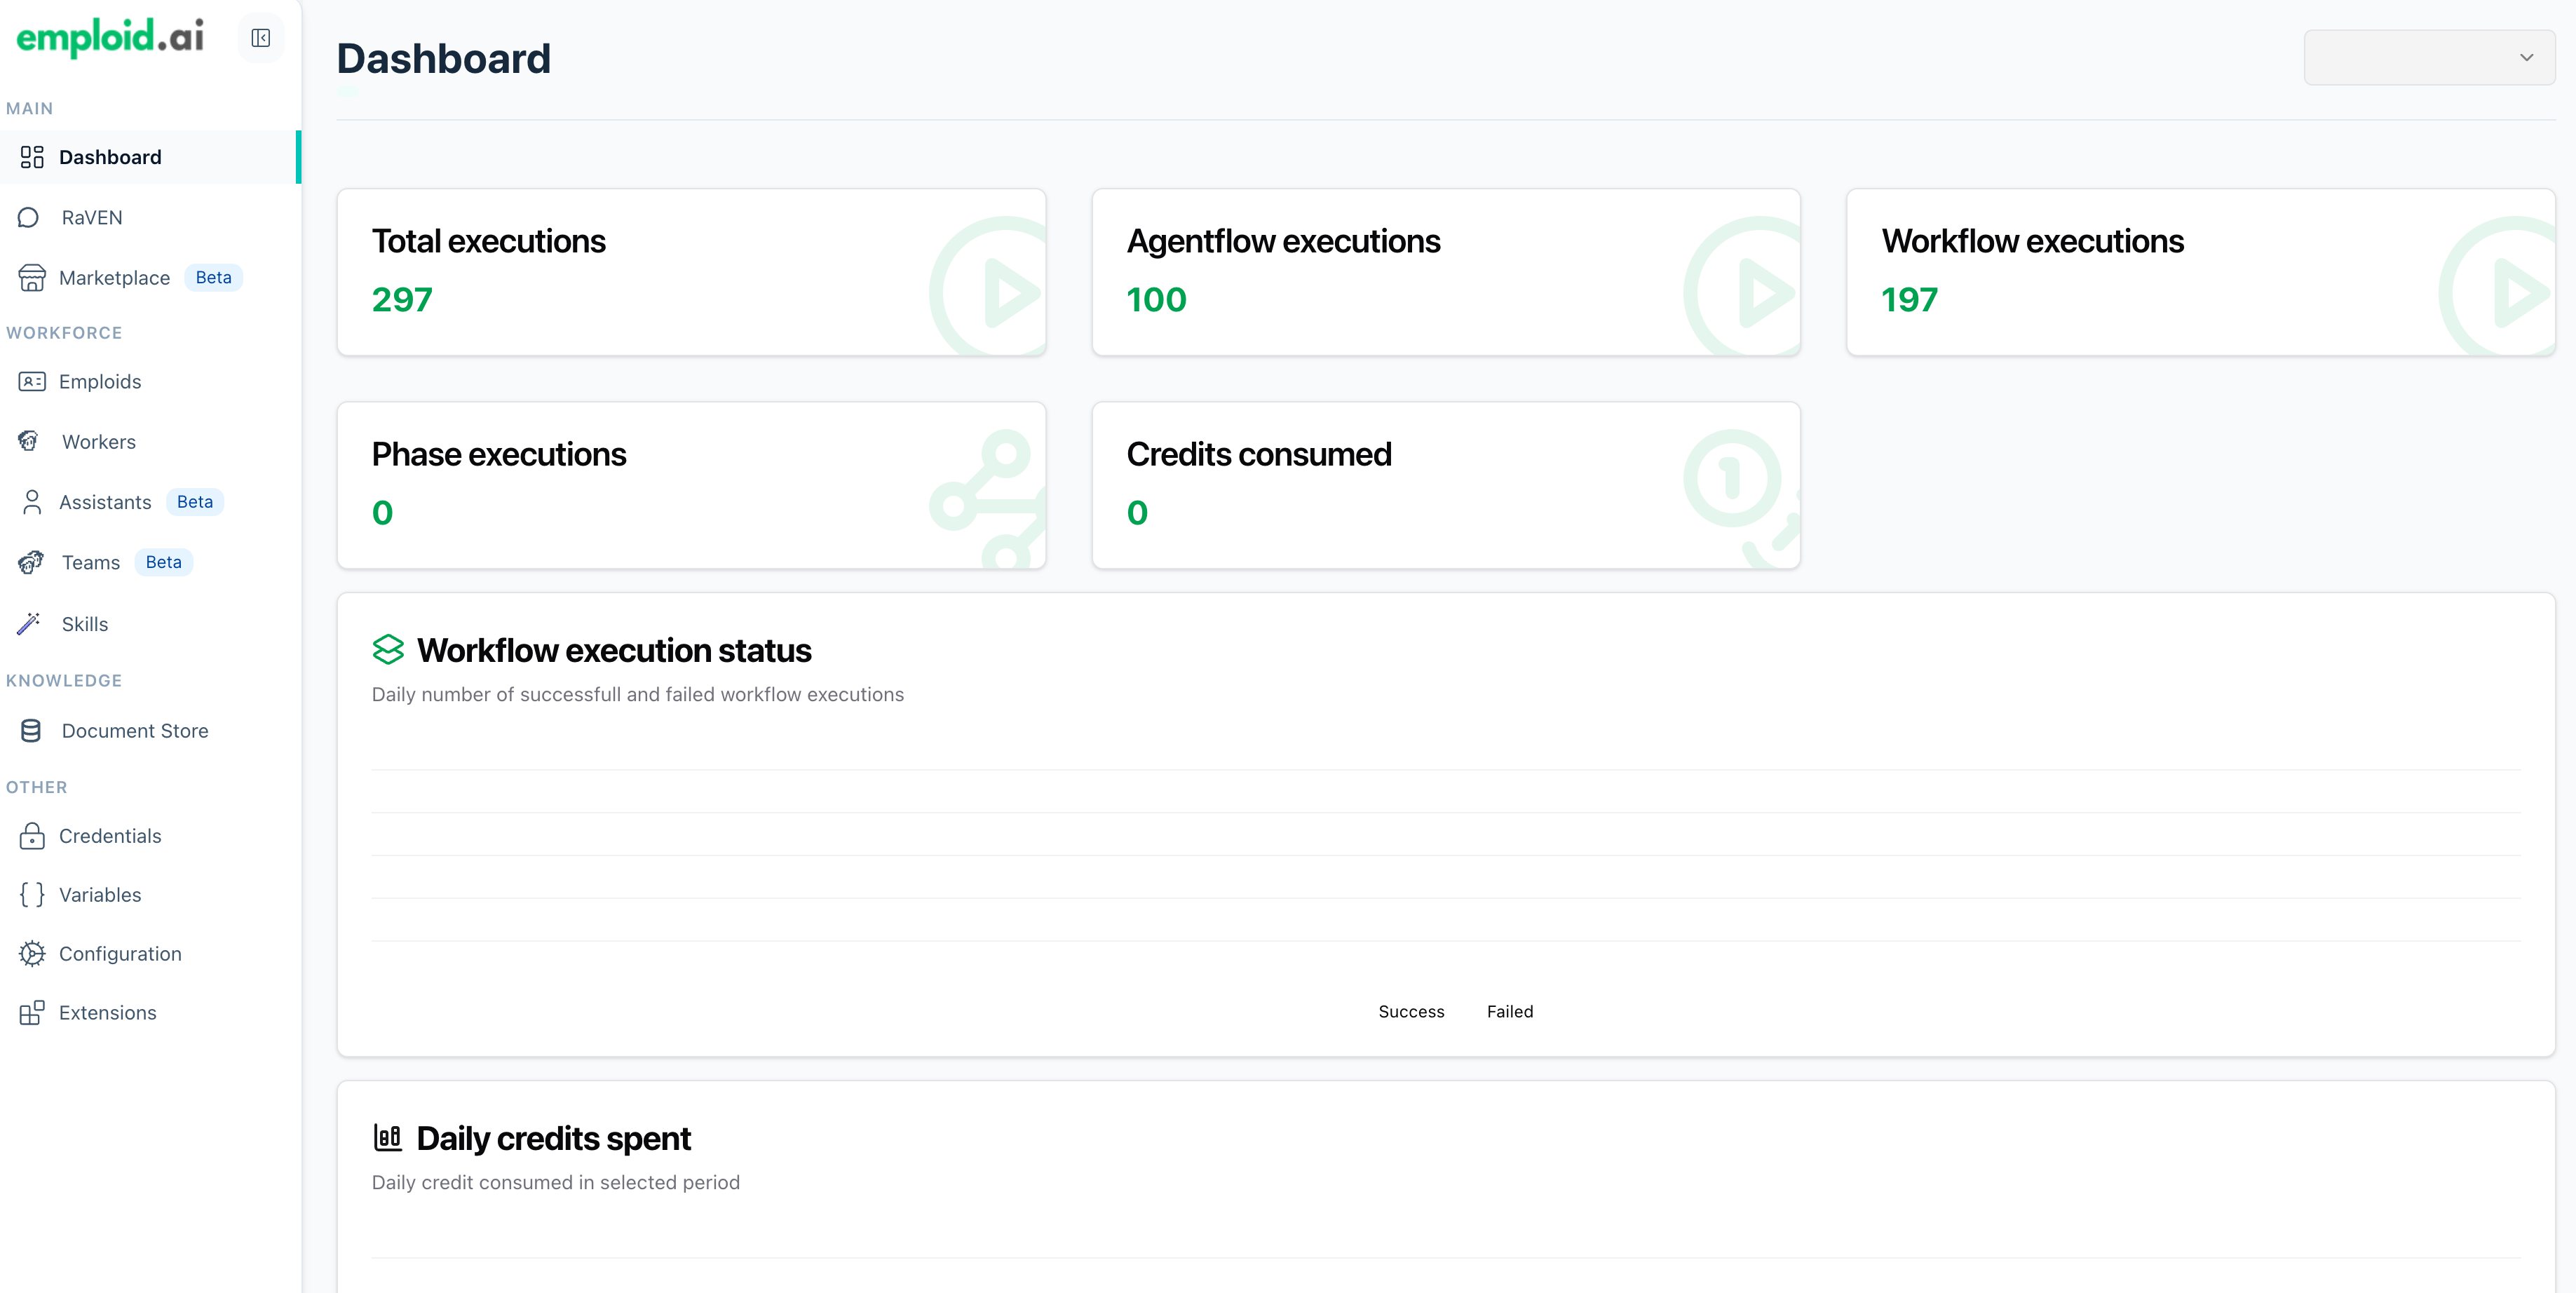
Task: Go to Assistants in sidebar
Action: pyautogui.click(x=105, y=502)
